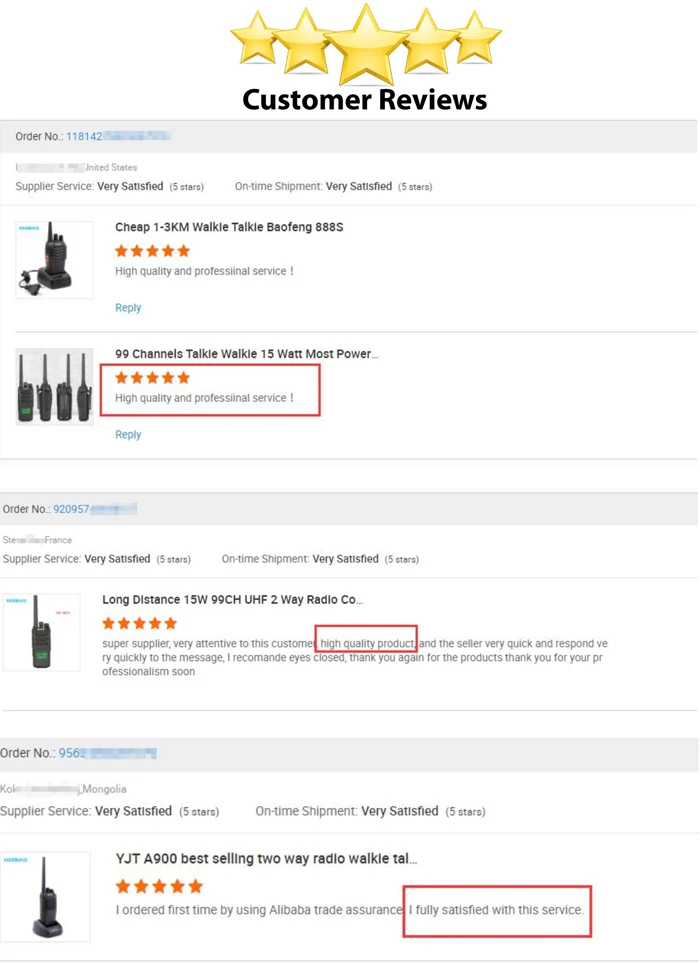
Task: Click the Baofeng 888S product thumbnail
Action: point(54,258)
